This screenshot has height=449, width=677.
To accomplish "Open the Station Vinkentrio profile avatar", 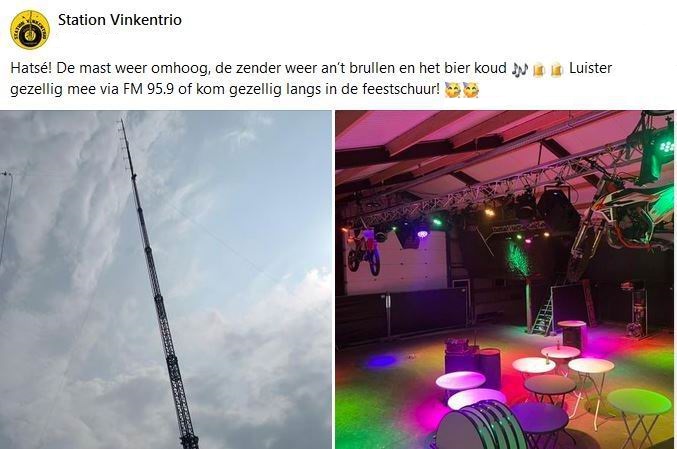I will coord(30,30).
